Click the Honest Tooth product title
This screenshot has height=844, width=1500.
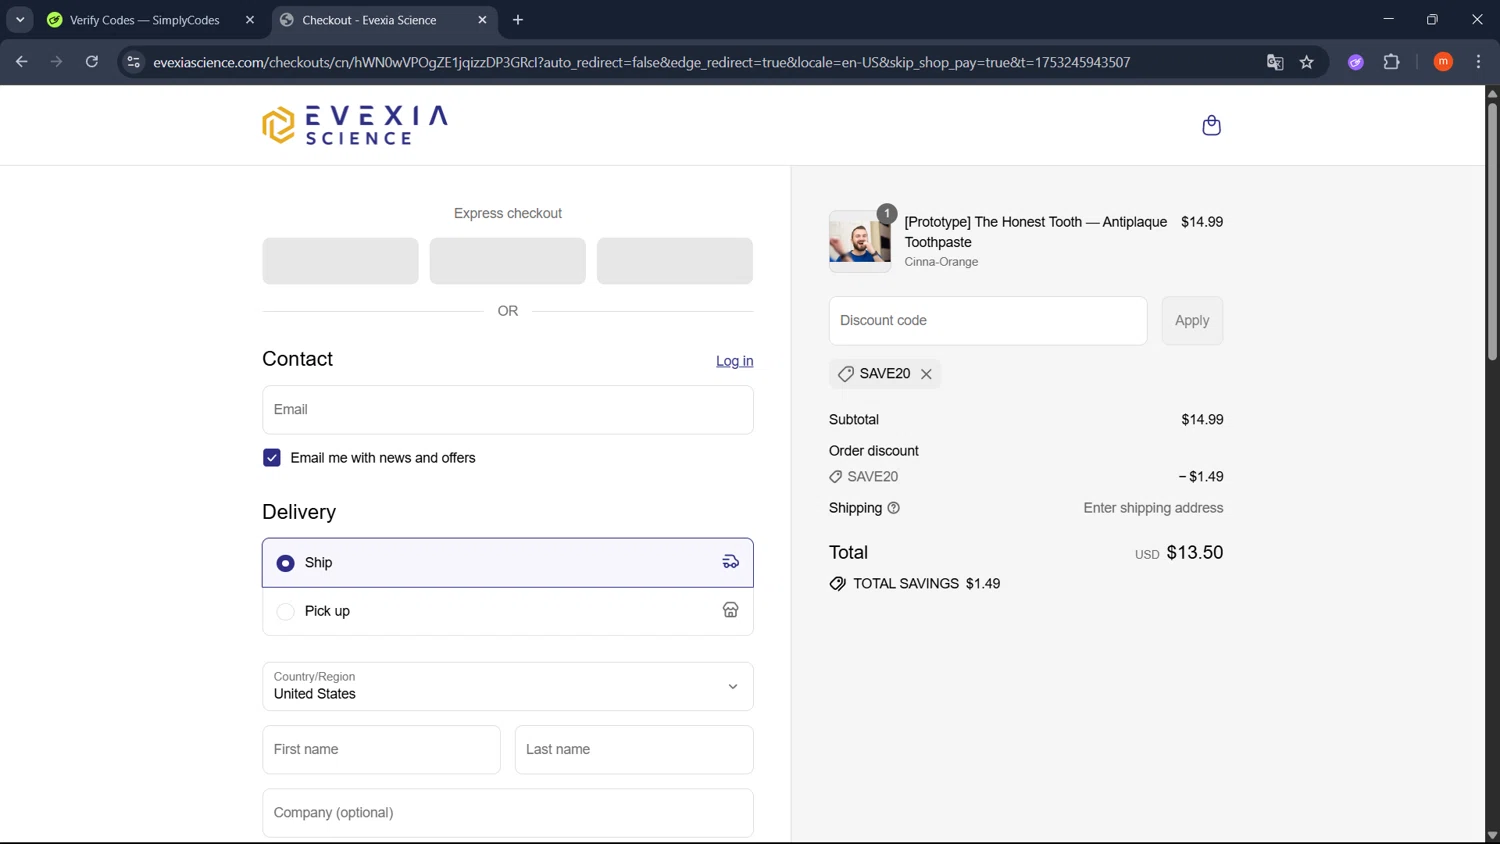point(1036,232)
